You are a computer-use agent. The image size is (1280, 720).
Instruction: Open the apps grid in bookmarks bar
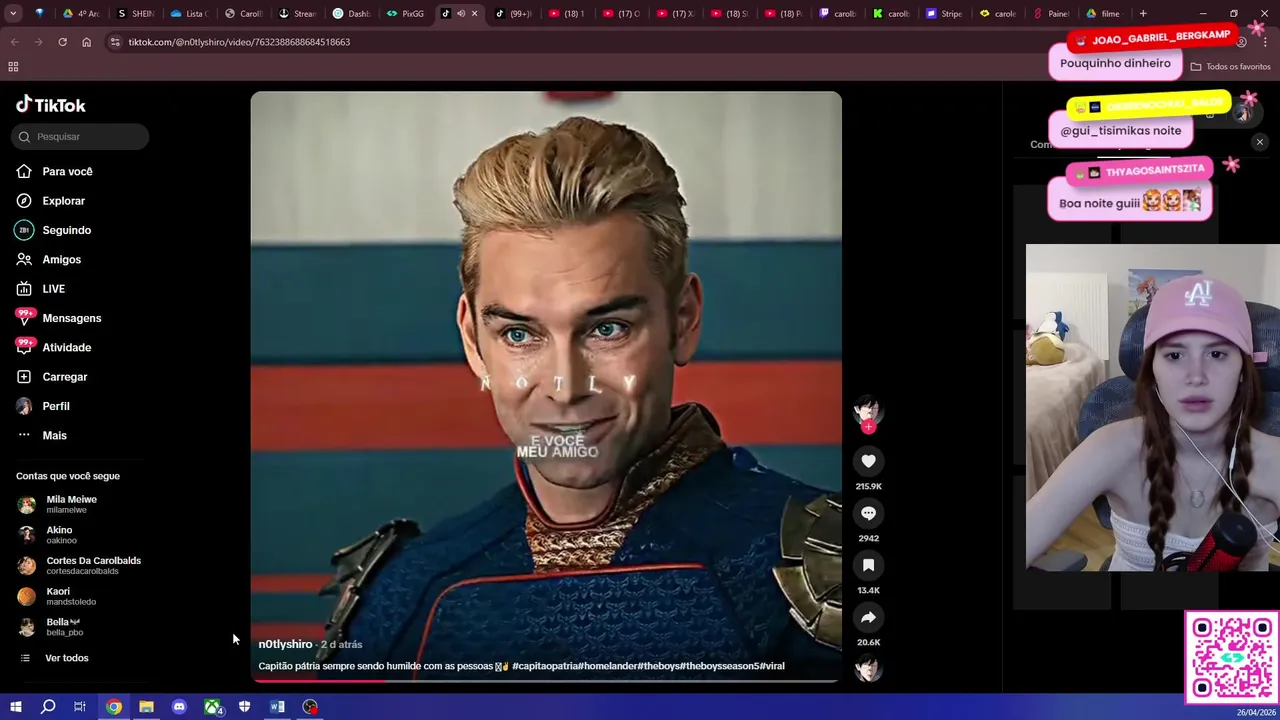coord(13,67)
